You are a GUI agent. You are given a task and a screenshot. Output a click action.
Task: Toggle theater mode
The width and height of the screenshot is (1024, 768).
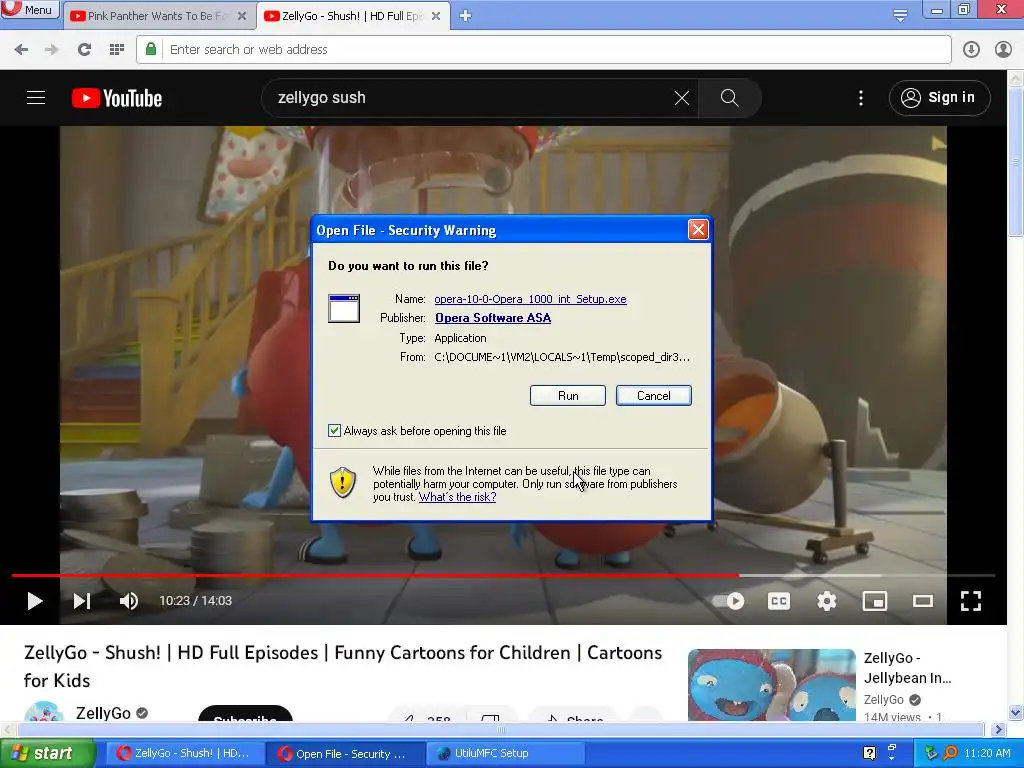(923, 601)
